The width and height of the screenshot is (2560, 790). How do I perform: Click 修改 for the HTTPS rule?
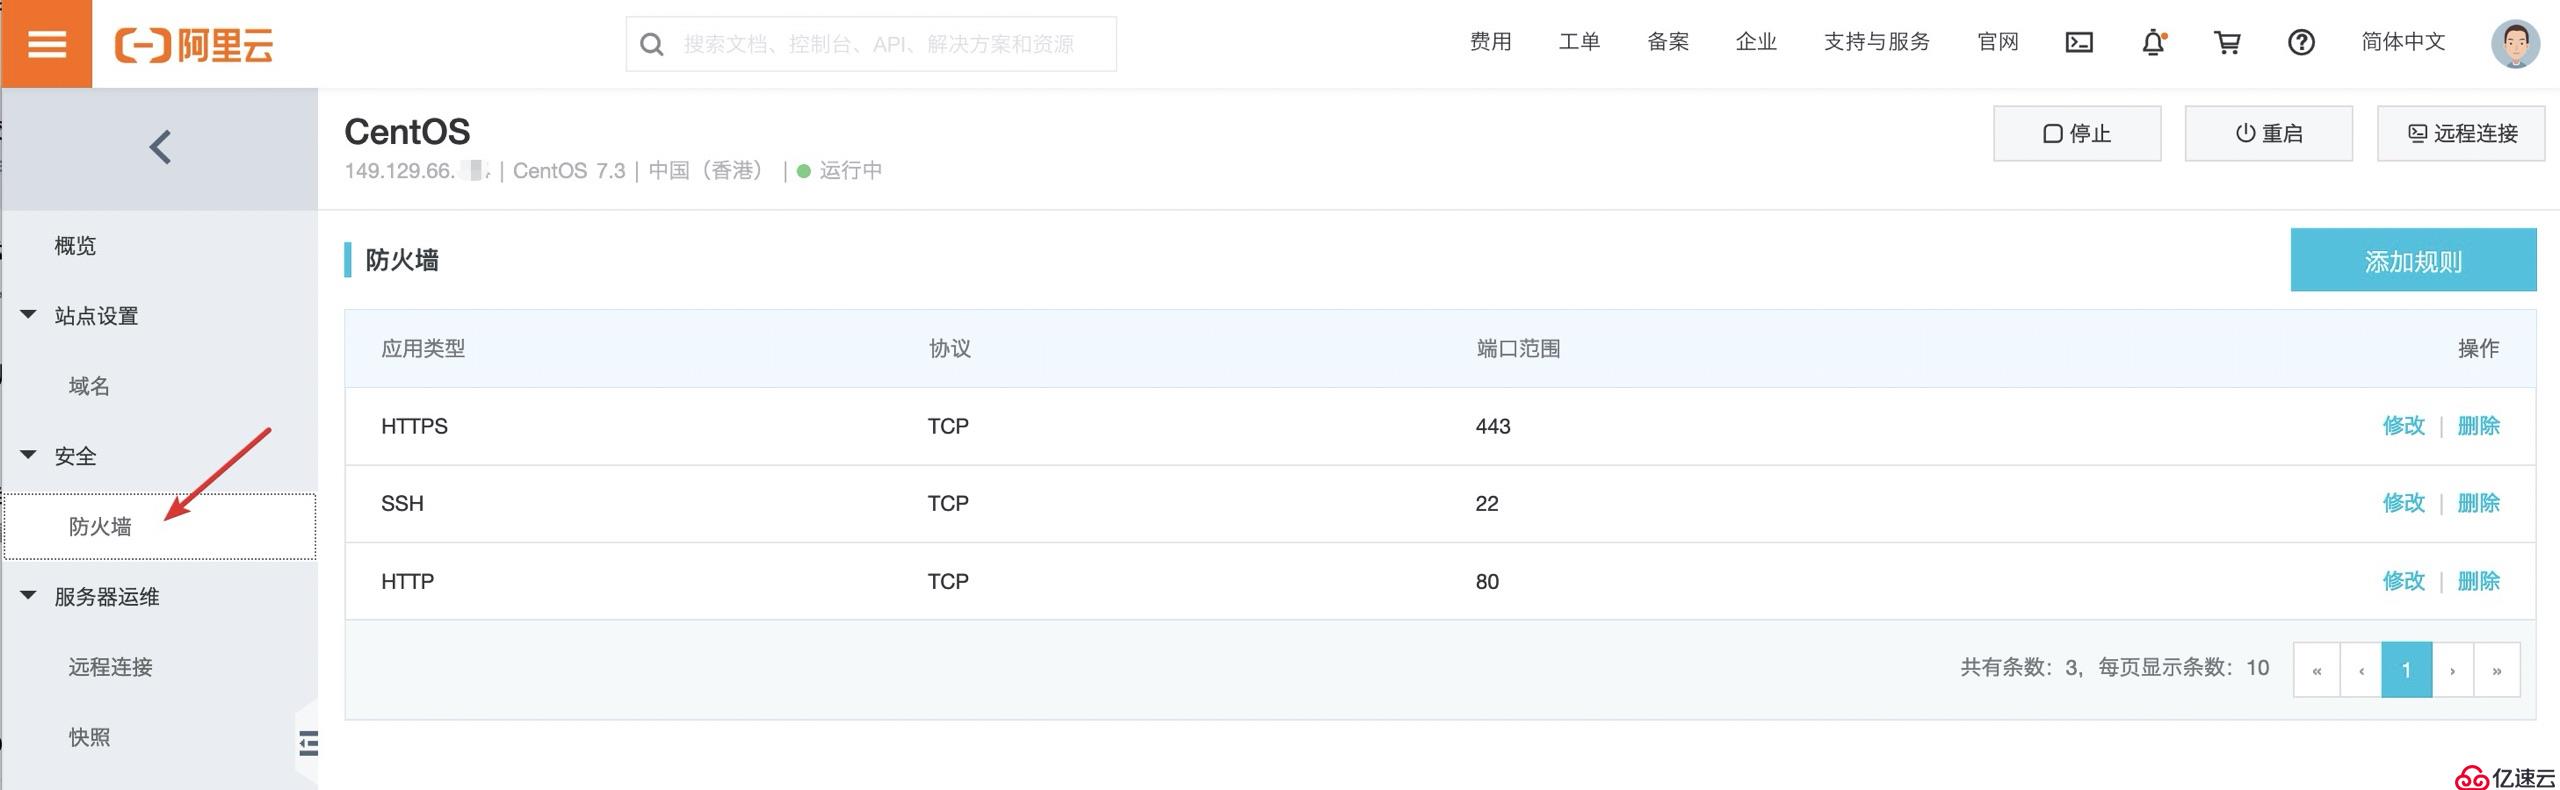(2404, 426)
